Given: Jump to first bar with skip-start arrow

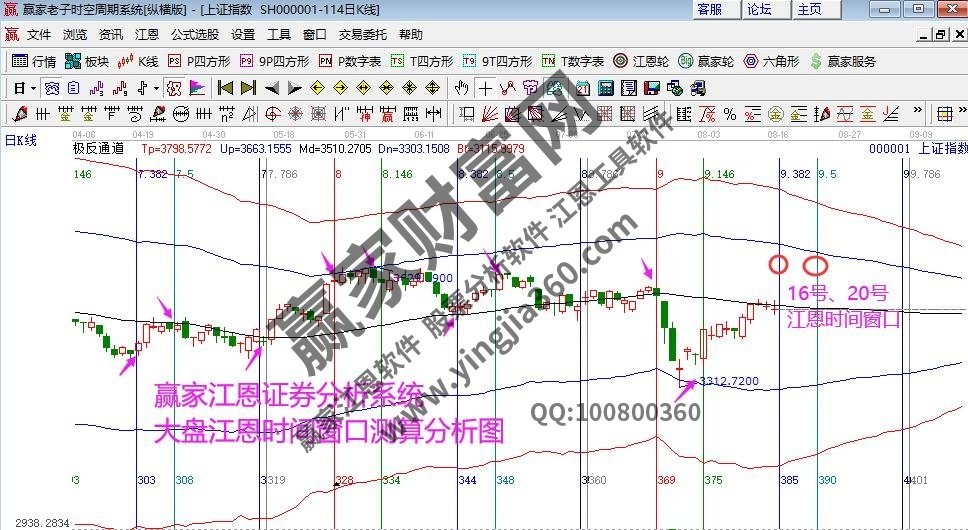Looking at the screenshot, I should click(x=225, y=87).
